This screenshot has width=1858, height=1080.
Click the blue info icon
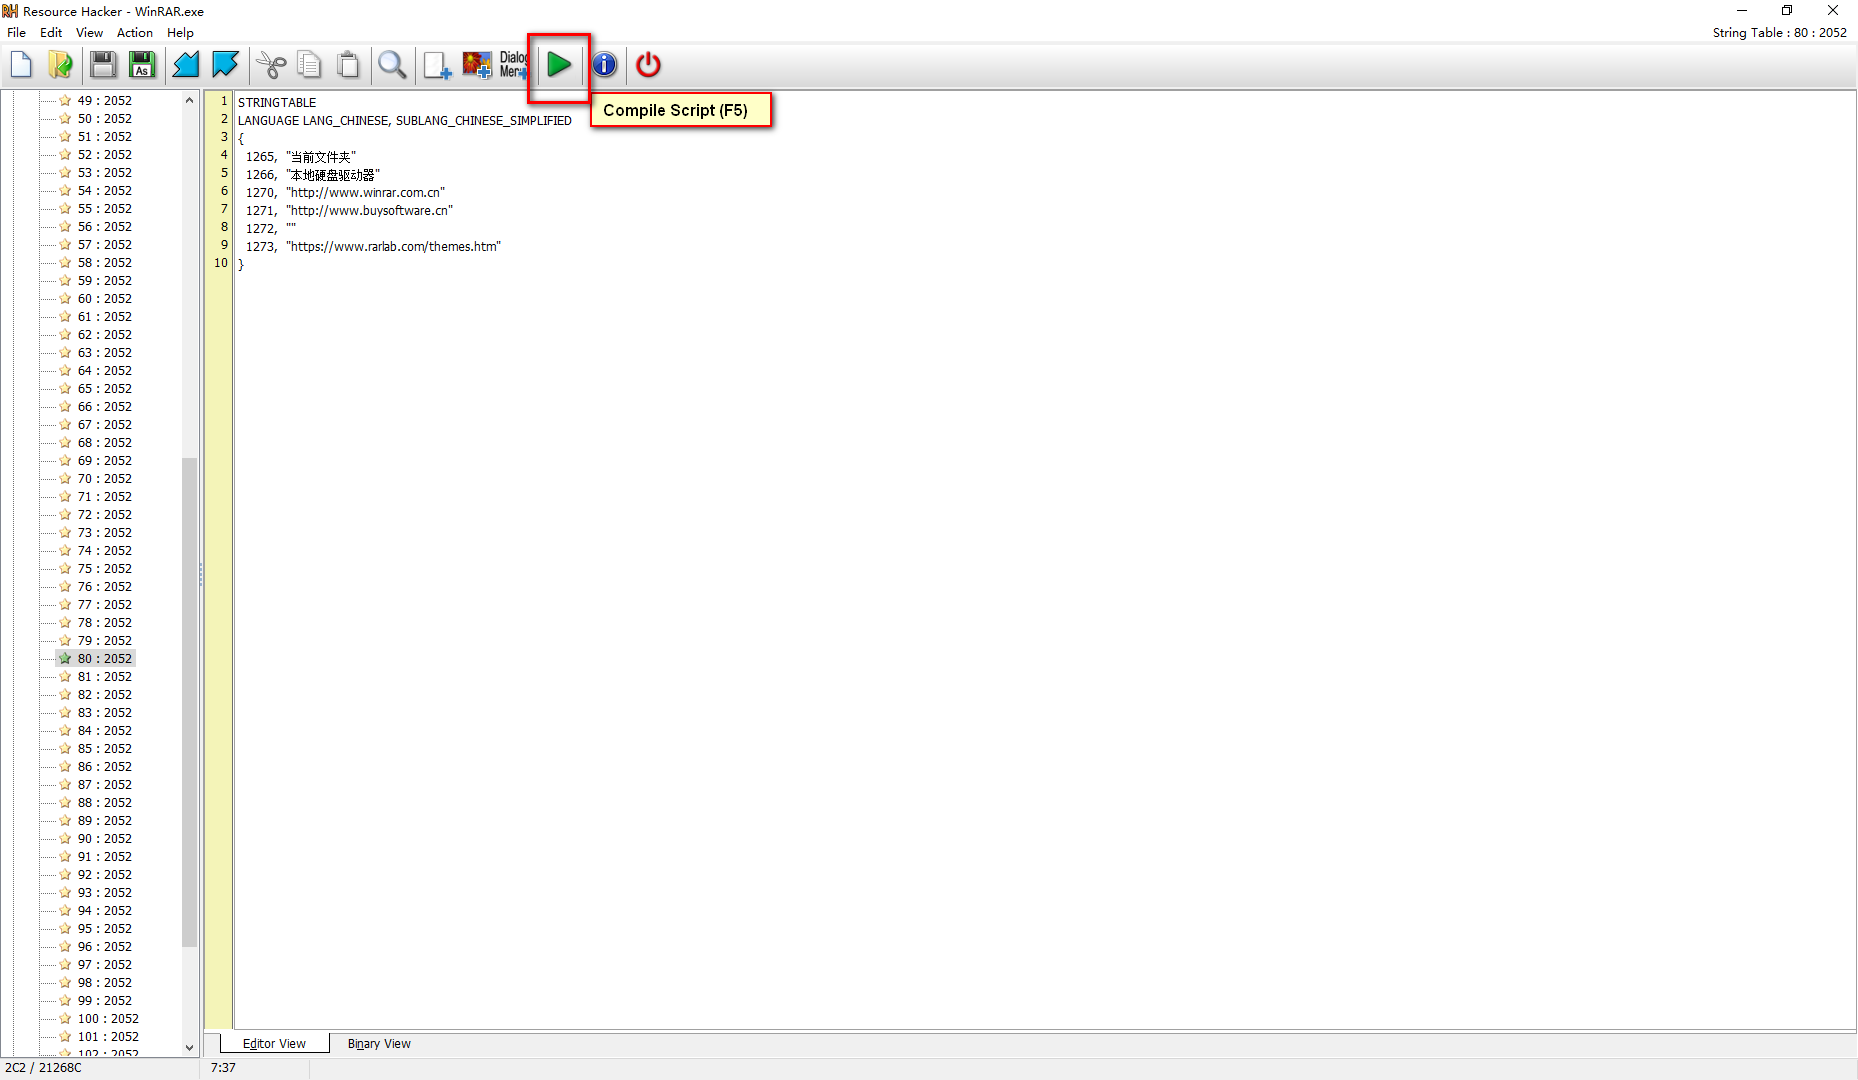click(604, 65)
